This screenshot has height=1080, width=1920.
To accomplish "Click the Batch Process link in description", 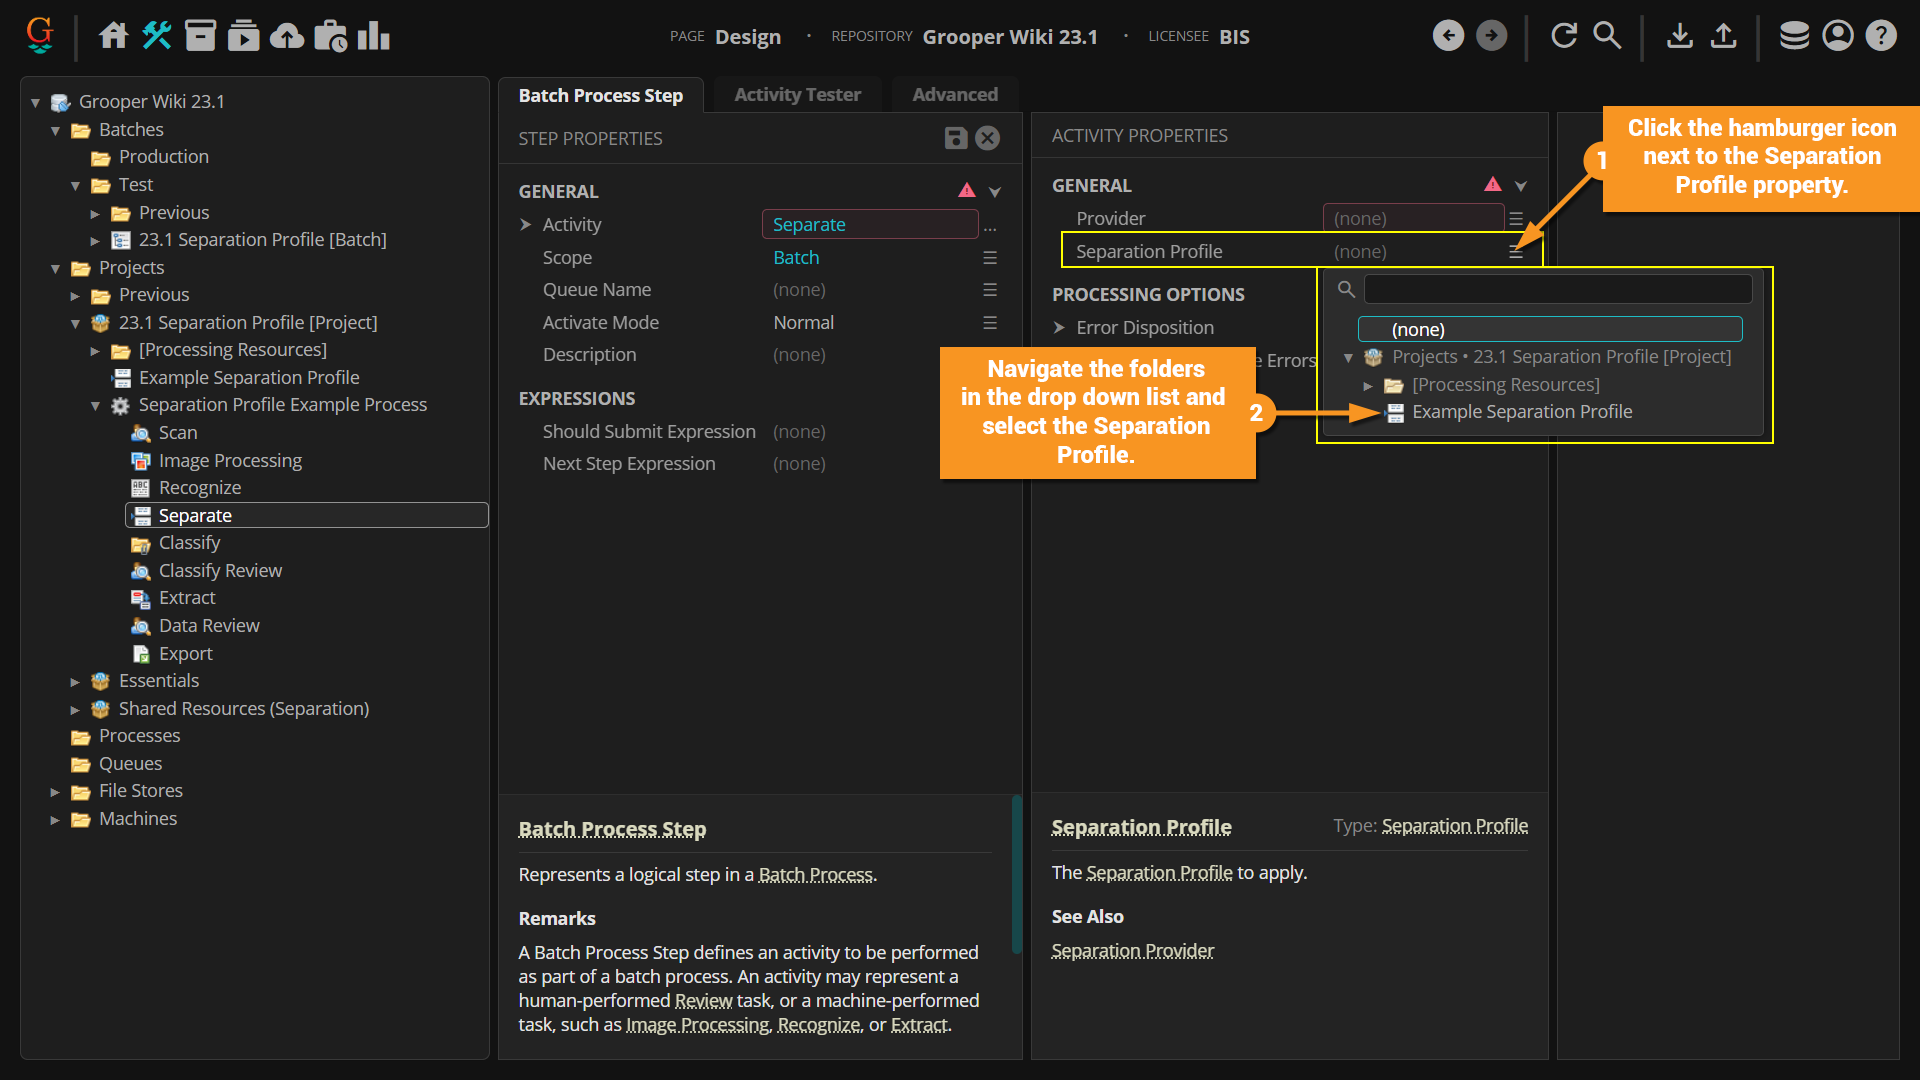I will coord(815,875).
